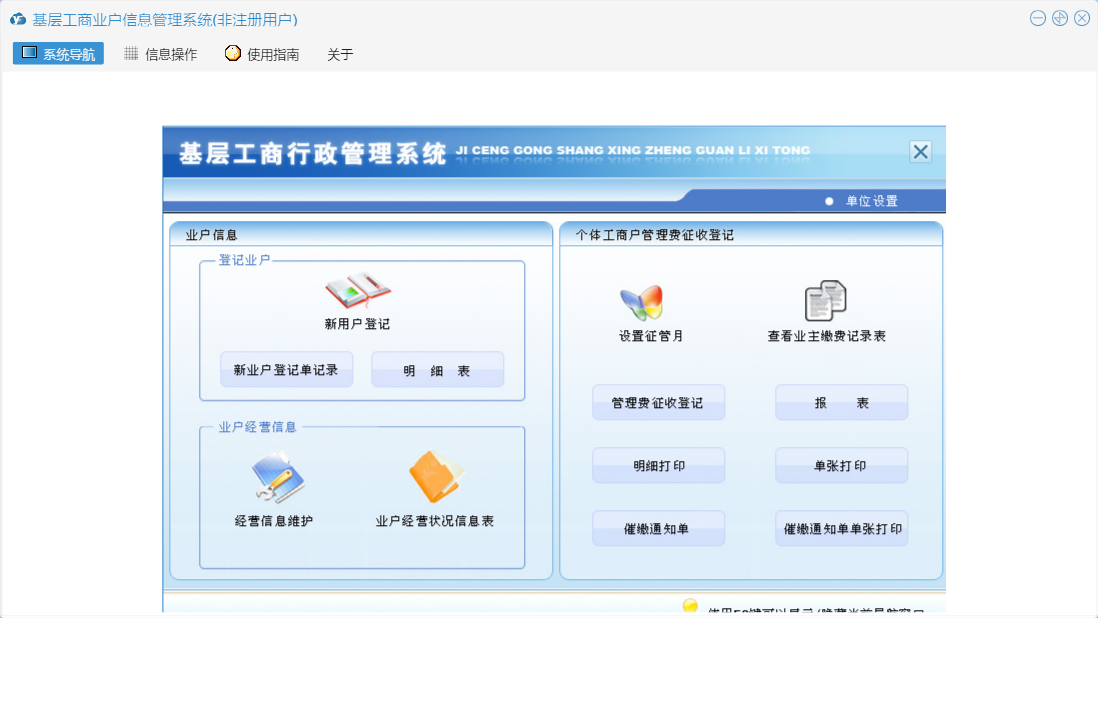Click the 催缴通知单单张打印 button
1098x719 pixels.
pos(841,529)
